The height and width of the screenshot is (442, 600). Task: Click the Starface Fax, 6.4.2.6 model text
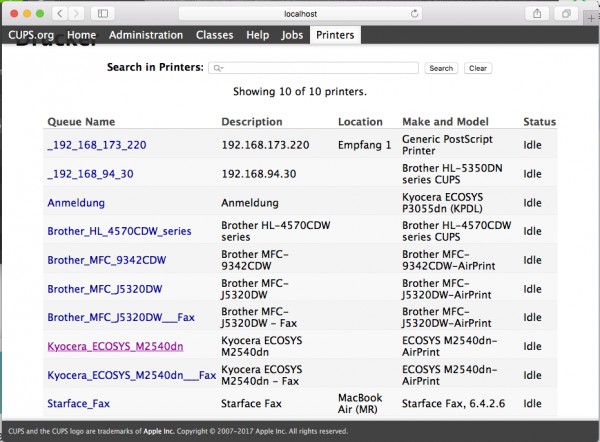(x=453, y=403)
